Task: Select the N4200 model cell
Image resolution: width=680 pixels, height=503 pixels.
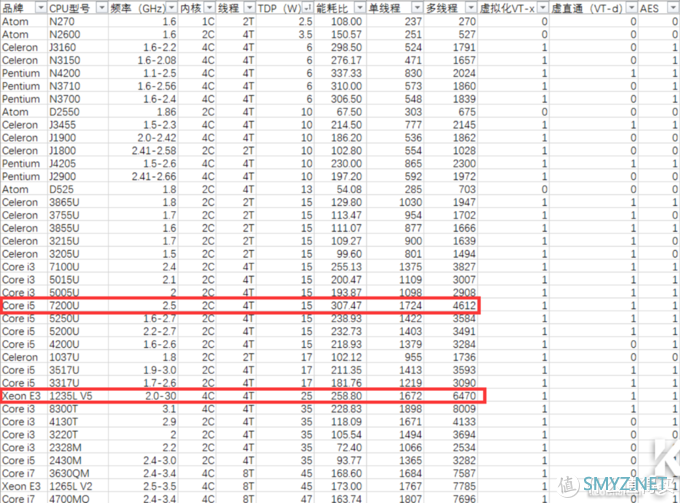Action: pos(78,73)
